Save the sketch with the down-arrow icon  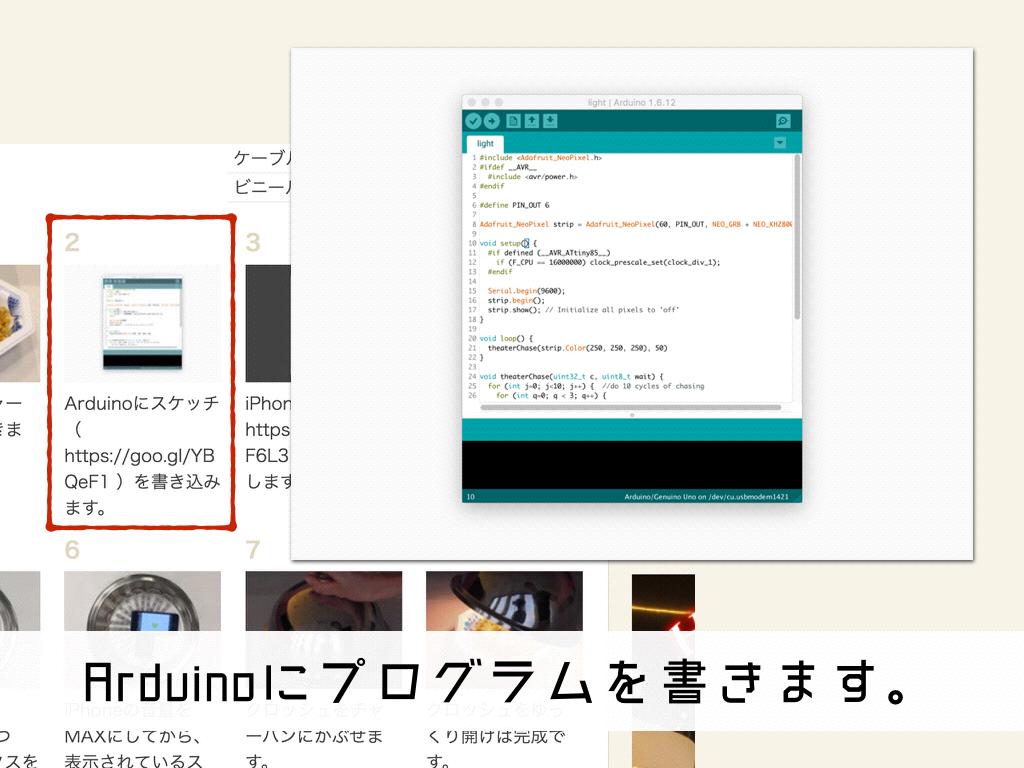550,121
